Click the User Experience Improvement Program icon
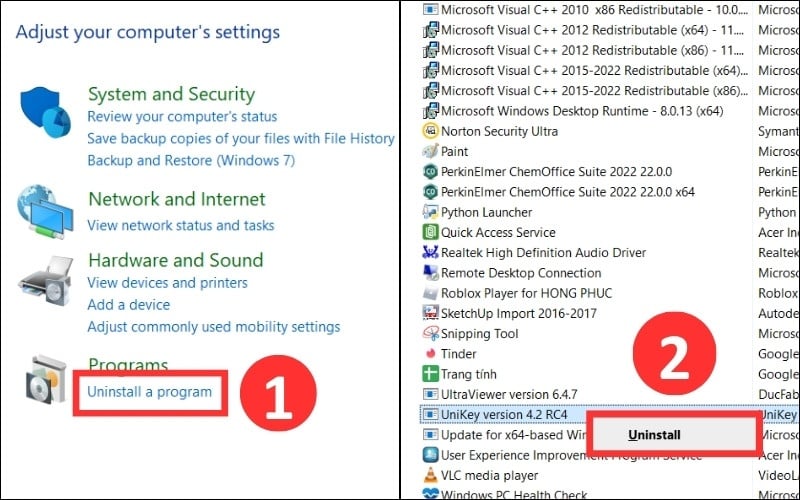Screen dimensions: 800x500 [430, 455]
